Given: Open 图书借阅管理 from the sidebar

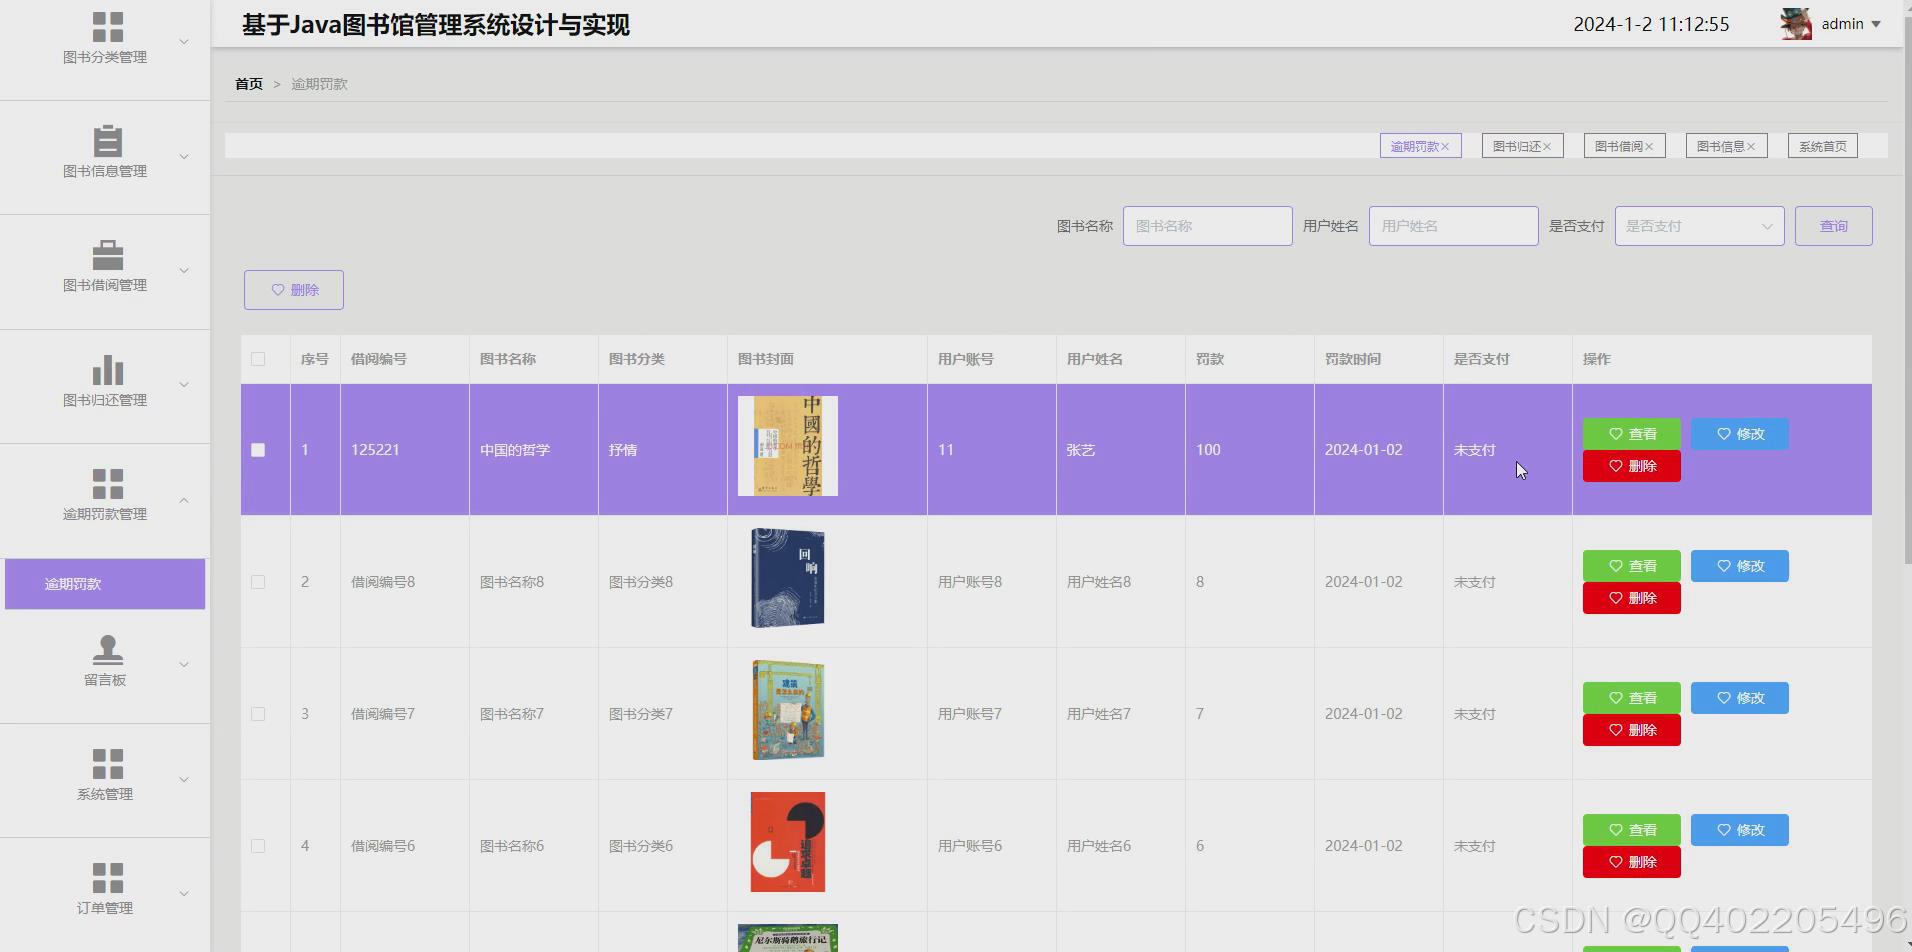Looking at the screenshot, I should (x=107, y=255).
